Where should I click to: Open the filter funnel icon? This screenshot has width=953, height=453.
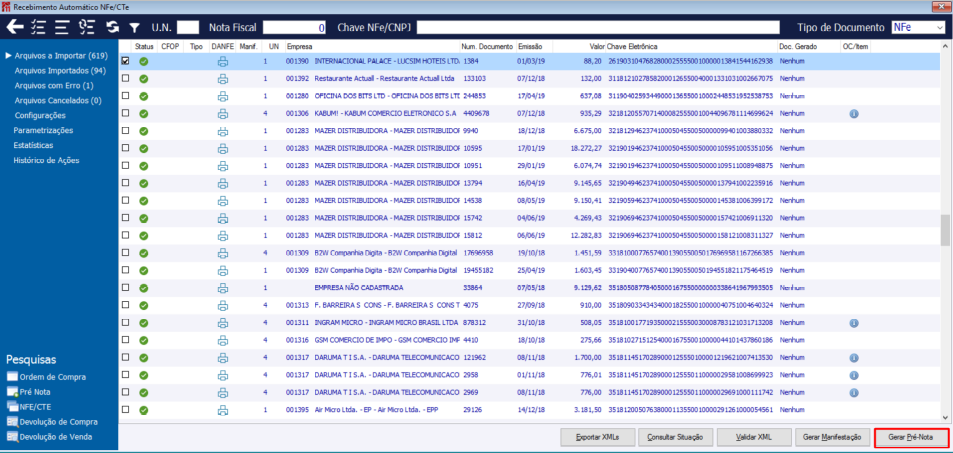click(135, 28)
